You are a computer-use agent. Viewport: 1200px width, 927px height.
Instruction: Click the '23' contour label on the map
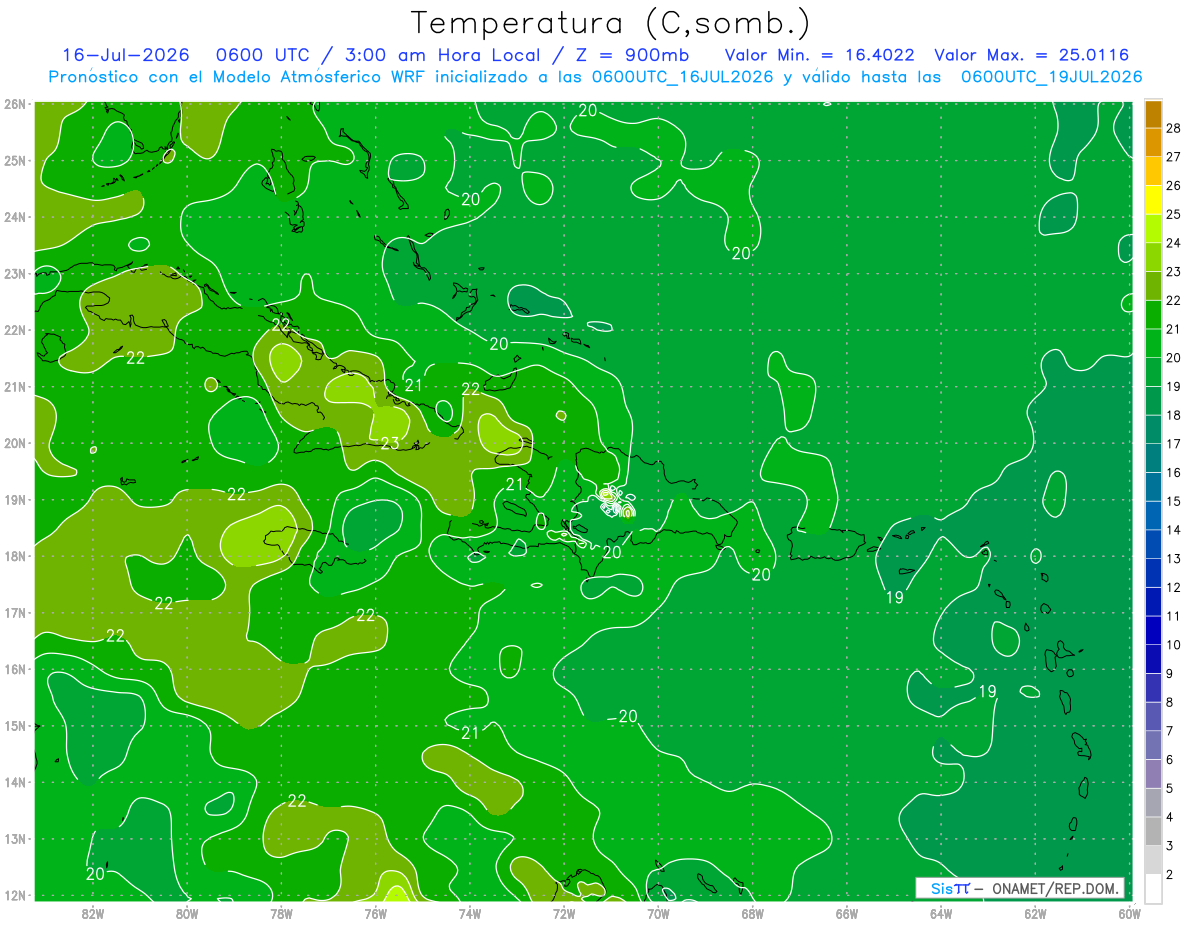(x=390, y=443)
